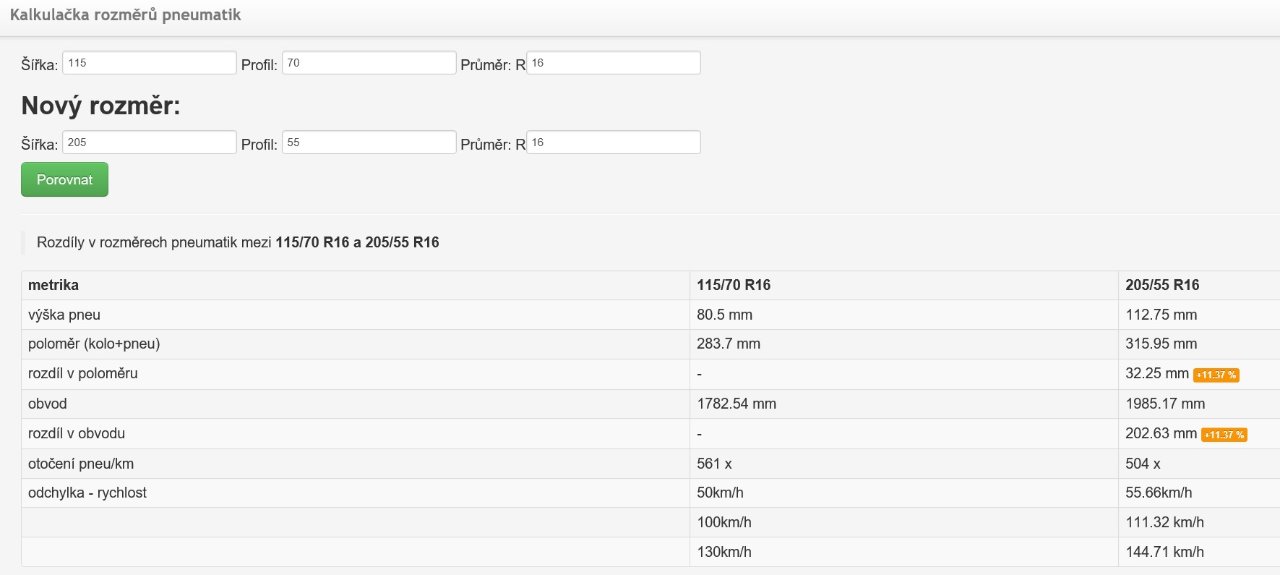Click the Kalkulačka rozměrů pneumatik page title
Image resolution: width=1280 pixels, height=575 pixels.
125,16
